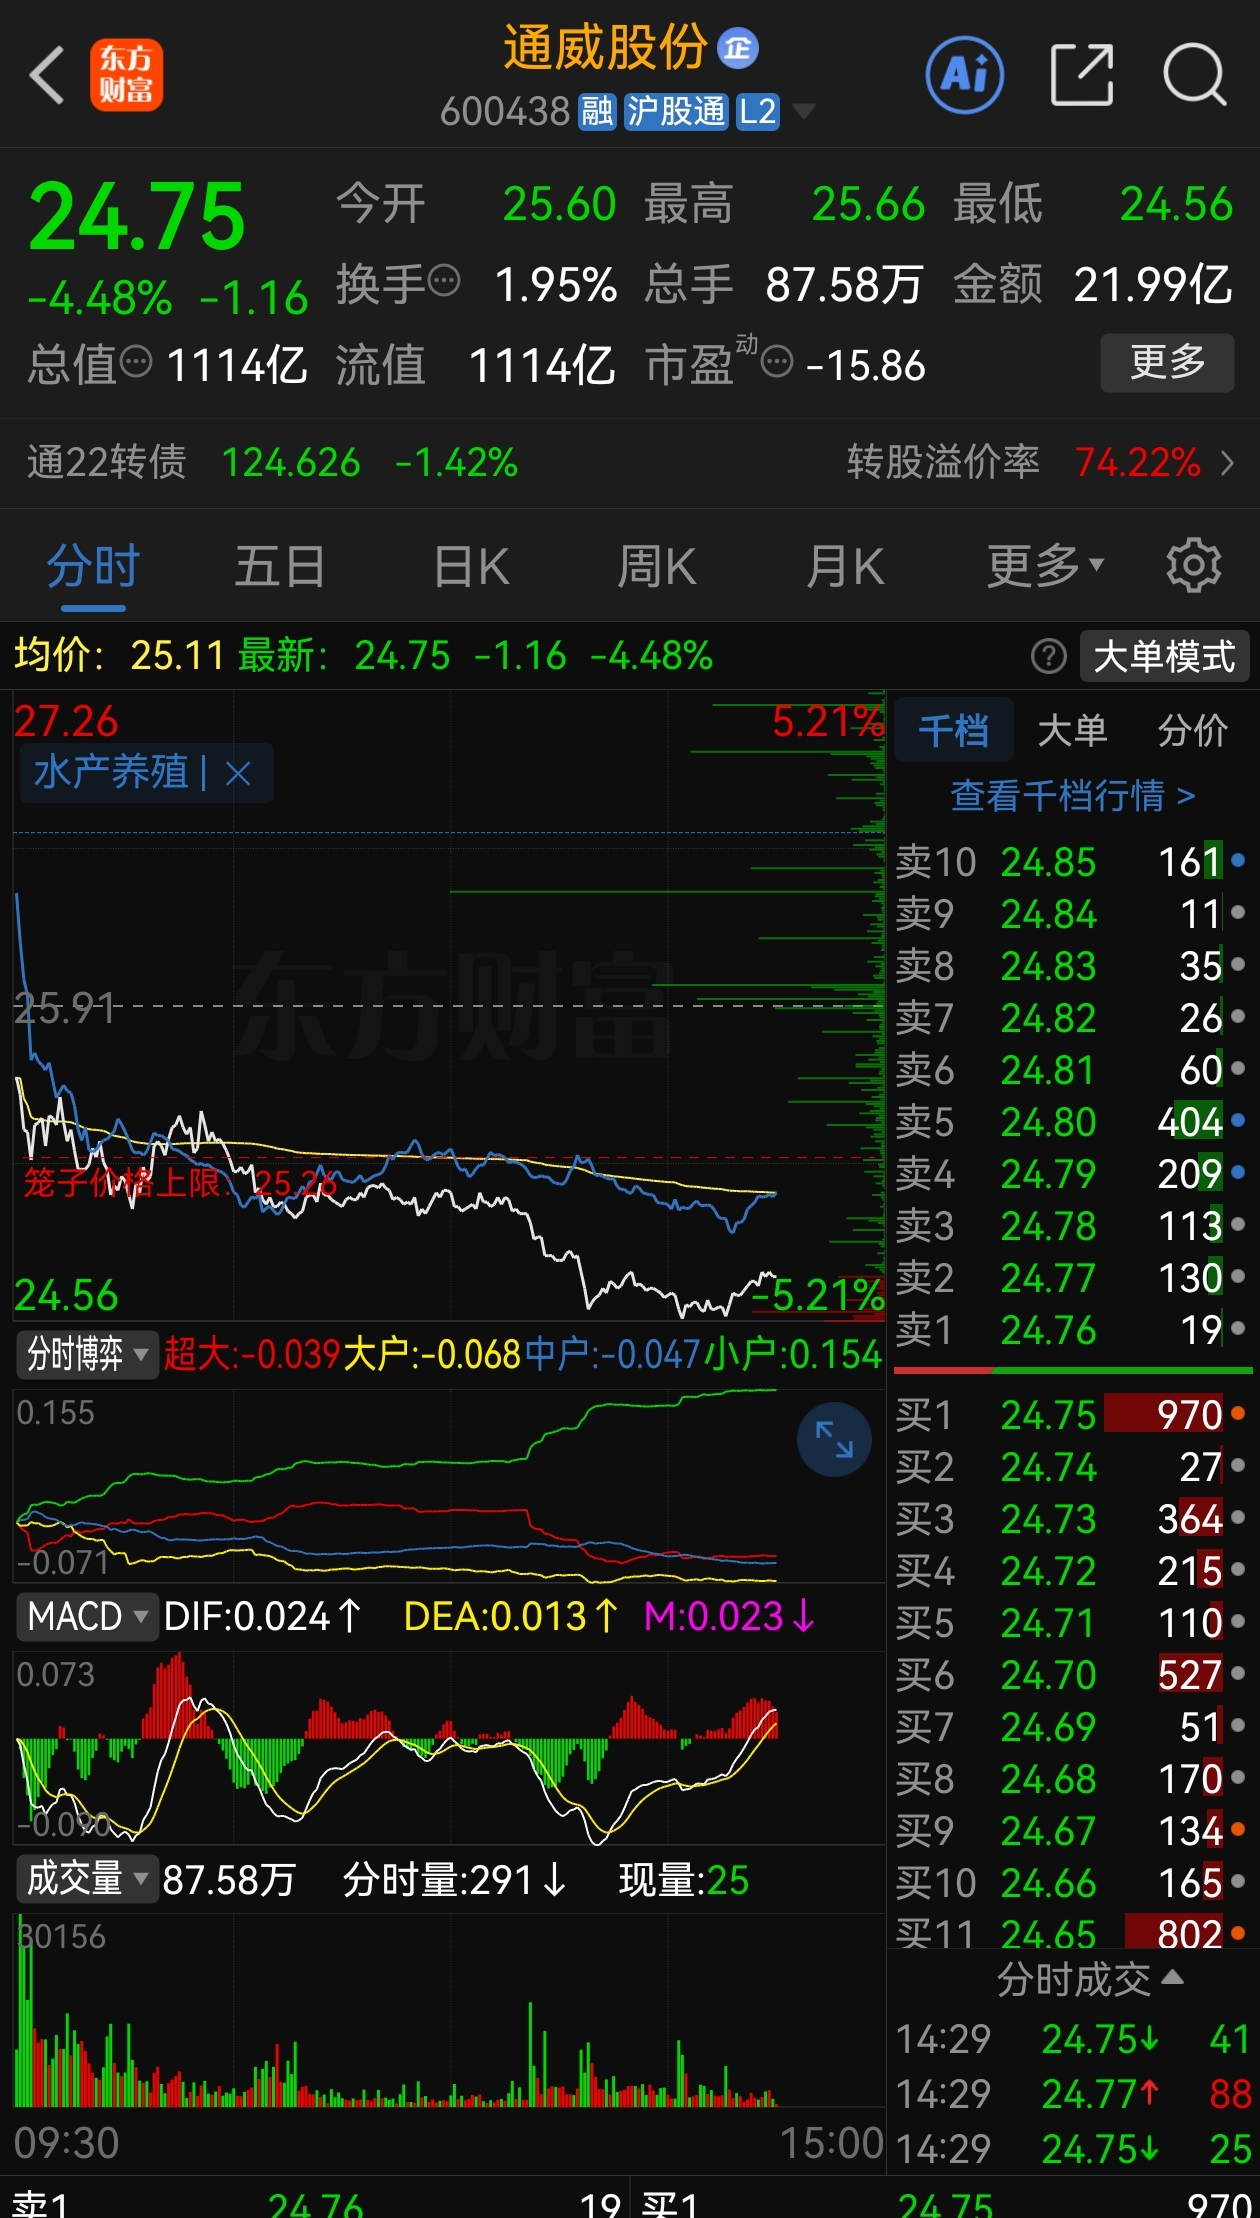Select the 千档 tab
The width and height of the screenshot is (1260, 2218).
pyautogui.click(x=953, y=731)
